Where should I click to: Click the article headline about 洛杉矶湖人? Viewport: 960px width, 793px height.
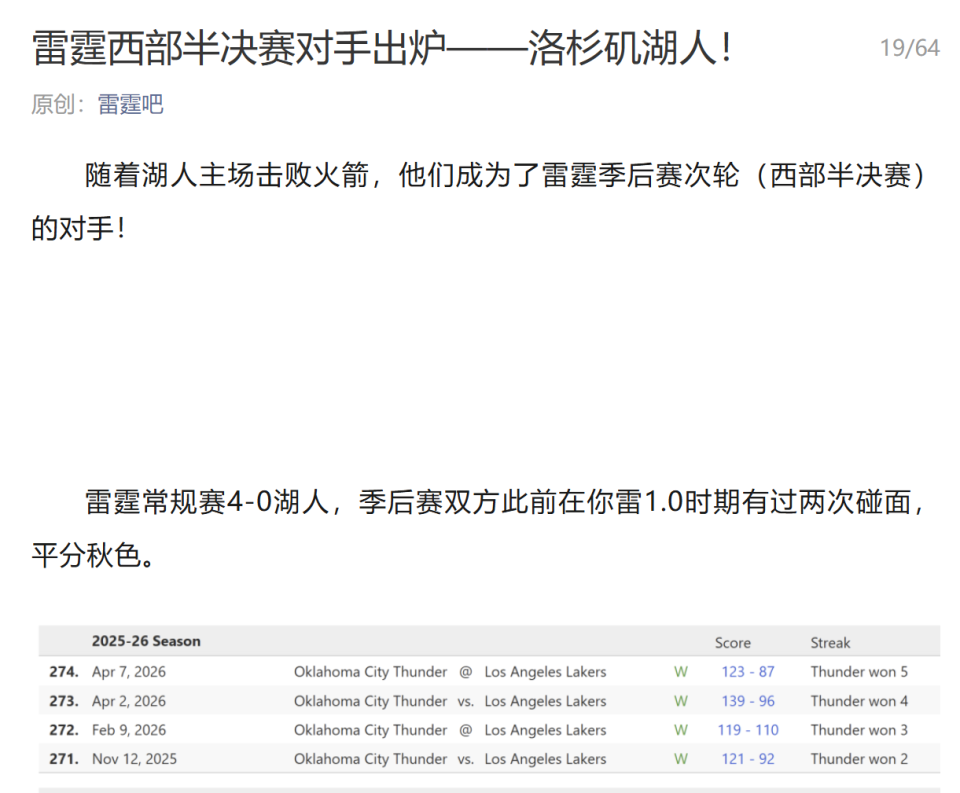381,48
